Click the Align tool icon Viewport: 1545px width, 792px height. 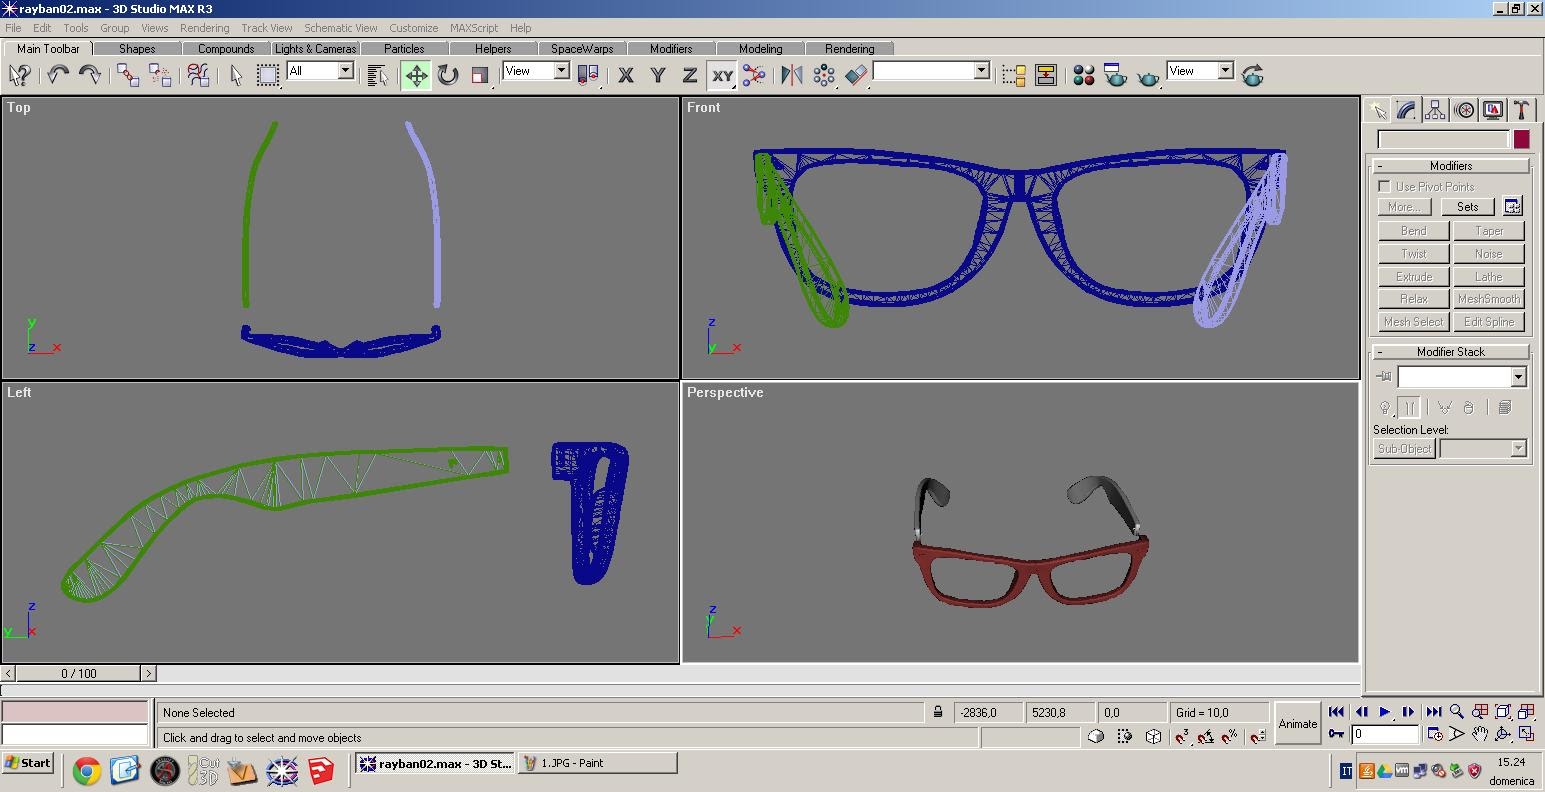856,75
